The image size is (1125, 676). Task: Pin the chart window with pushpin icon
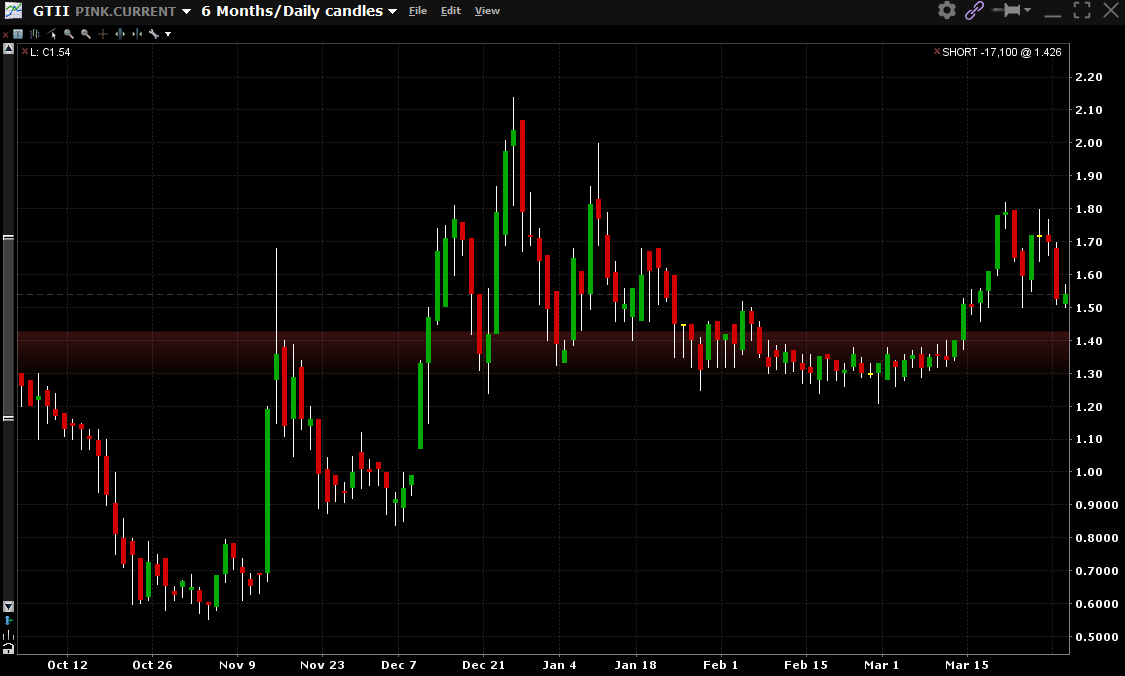click(x=1007, y=10)
